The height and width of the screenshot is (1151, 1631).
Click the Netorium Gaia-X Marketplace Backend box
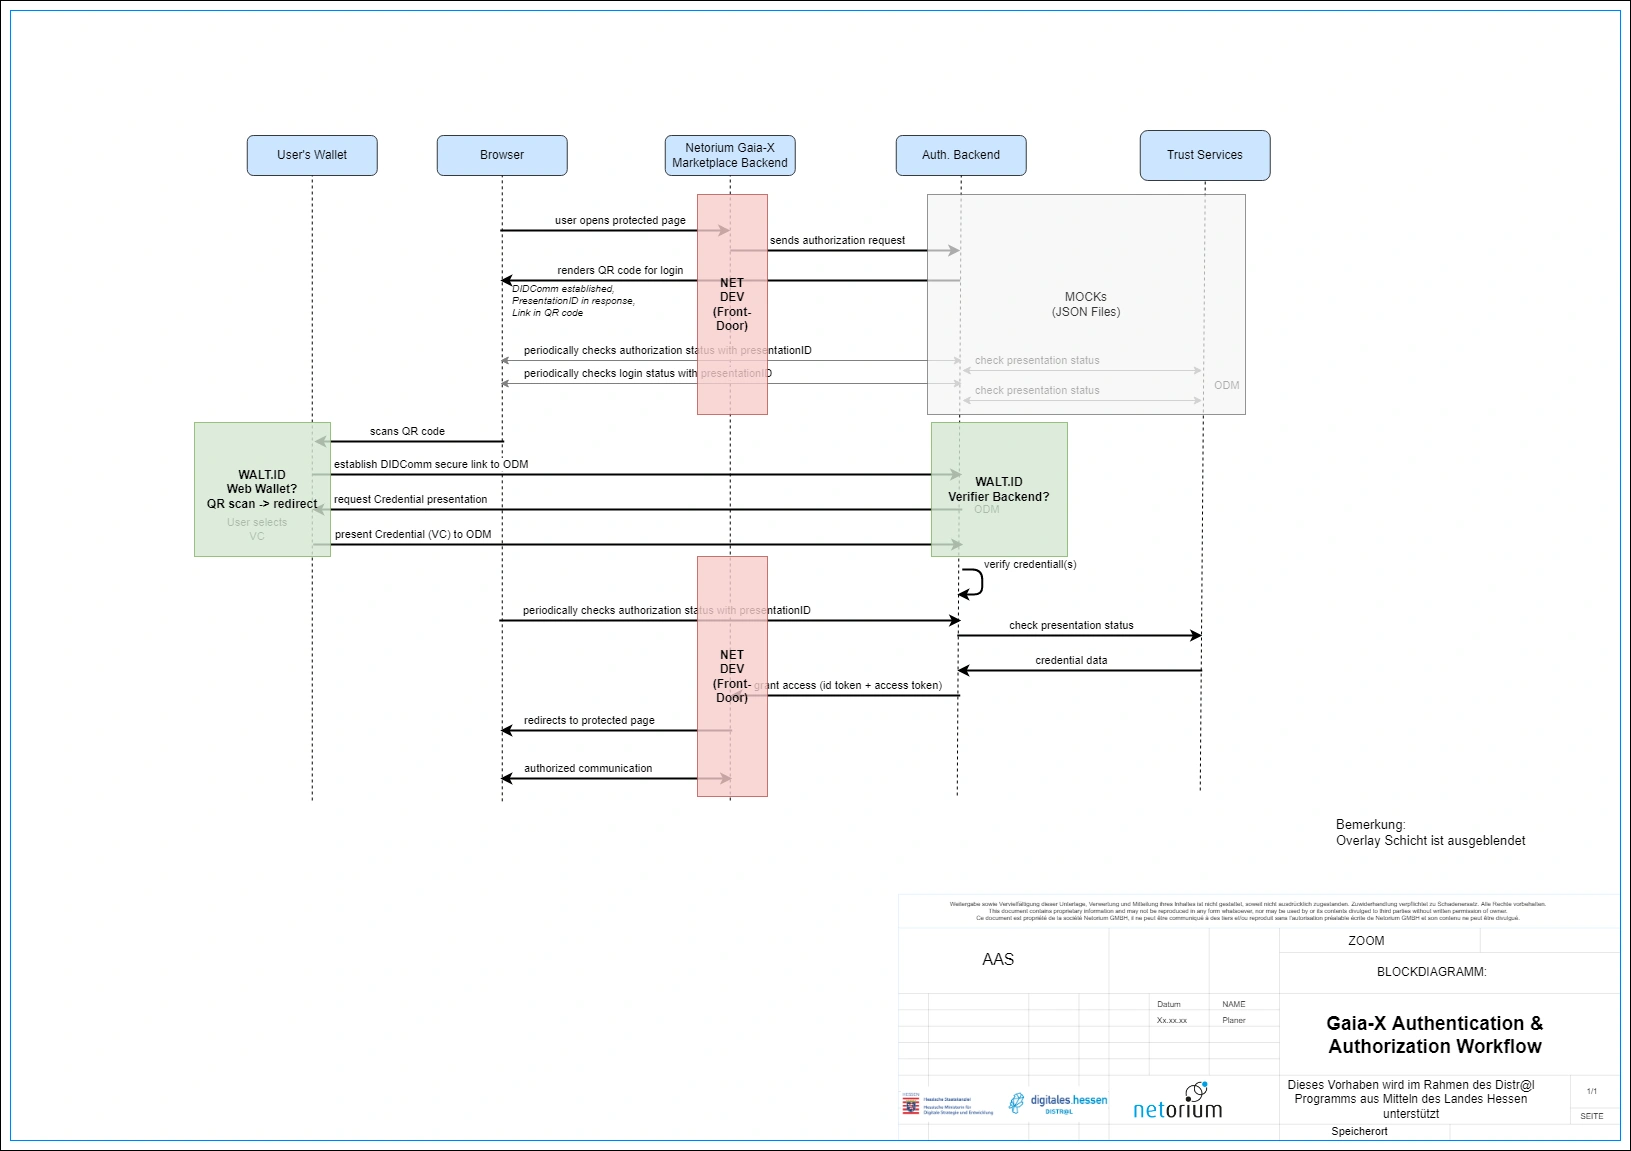(x=730, y=155)
